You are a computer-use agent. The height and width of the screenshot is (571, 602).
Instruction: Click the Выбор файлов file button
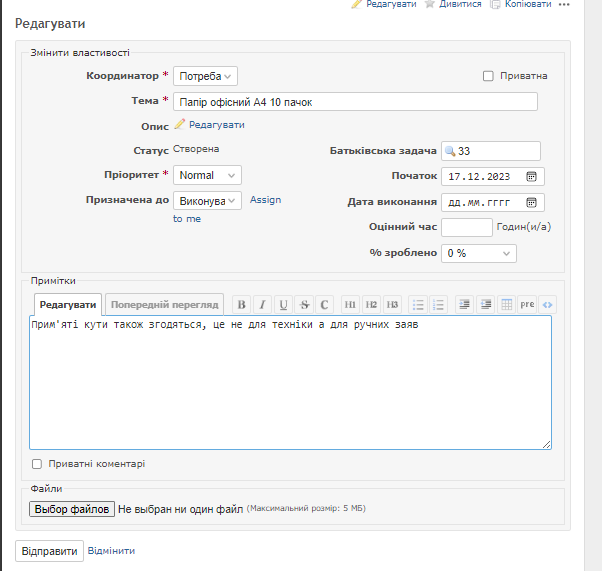pyautogui.click(x=72, y=509)
